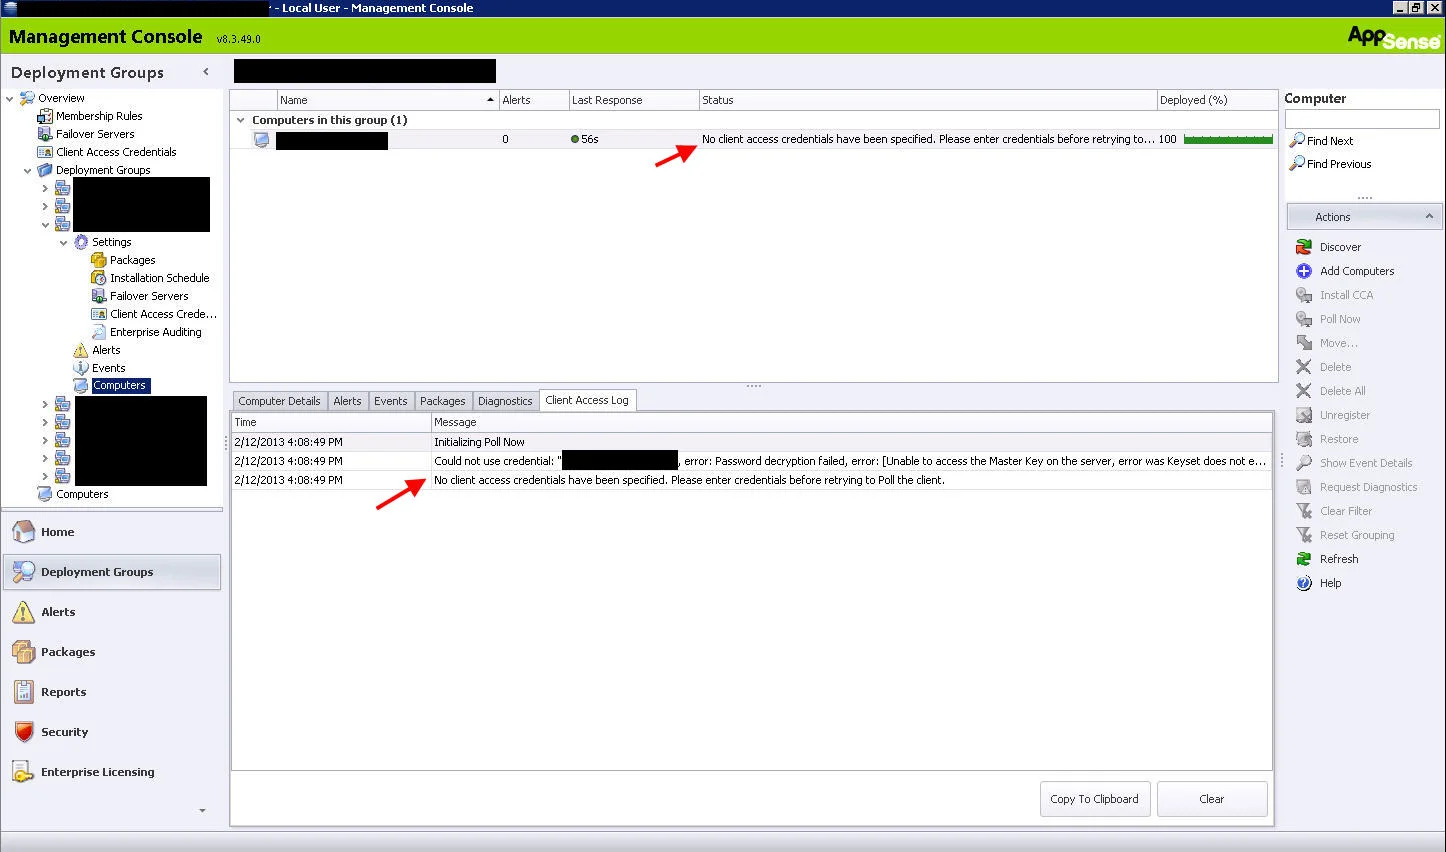Open the Installation Schedule icon
This screenshot has height=852, width=1446.
(x=98, y=278)
